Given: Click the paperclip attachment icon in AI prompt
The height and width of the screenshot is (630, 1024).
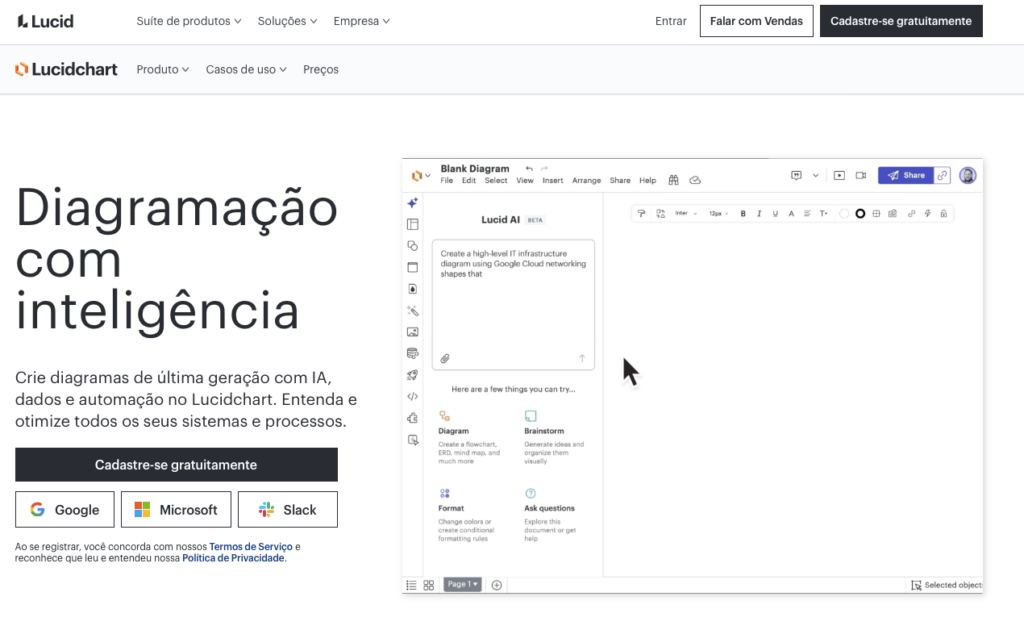Looking at the screenshot, I should [445, 358].
